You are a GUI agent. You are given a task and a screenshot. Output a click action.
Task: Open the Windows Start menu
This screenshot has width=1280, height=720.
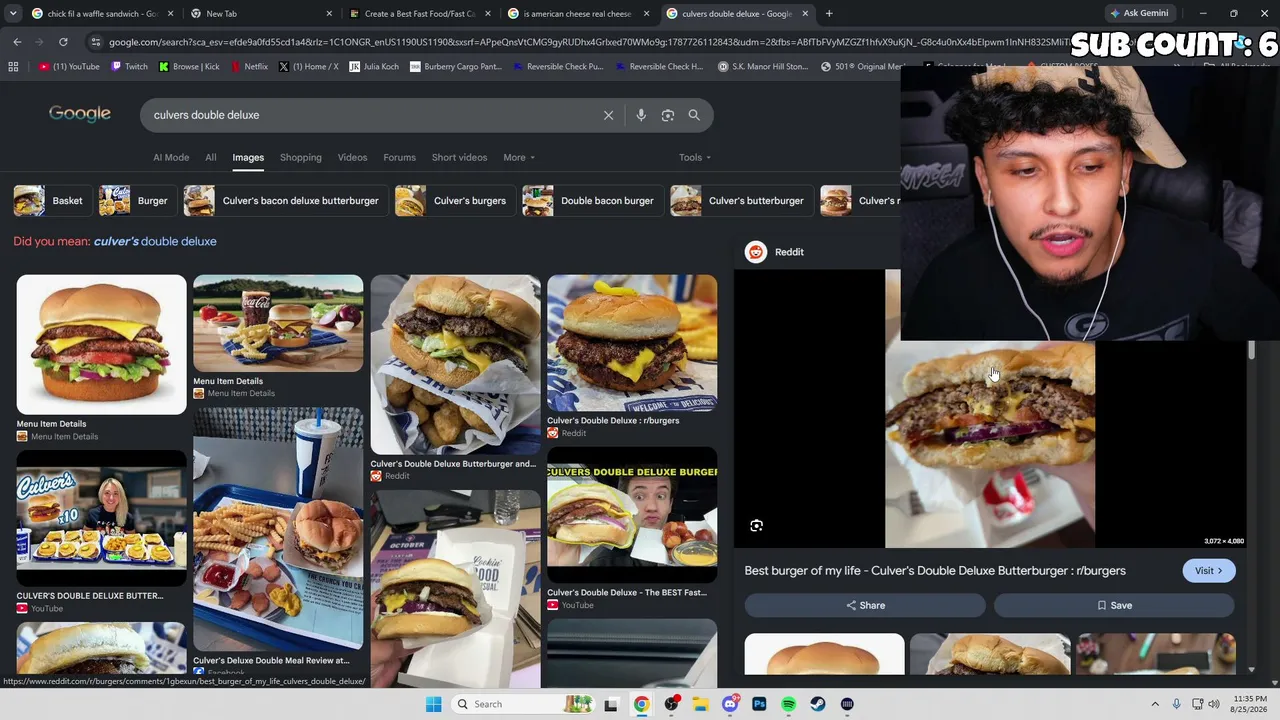pos(434,704)
